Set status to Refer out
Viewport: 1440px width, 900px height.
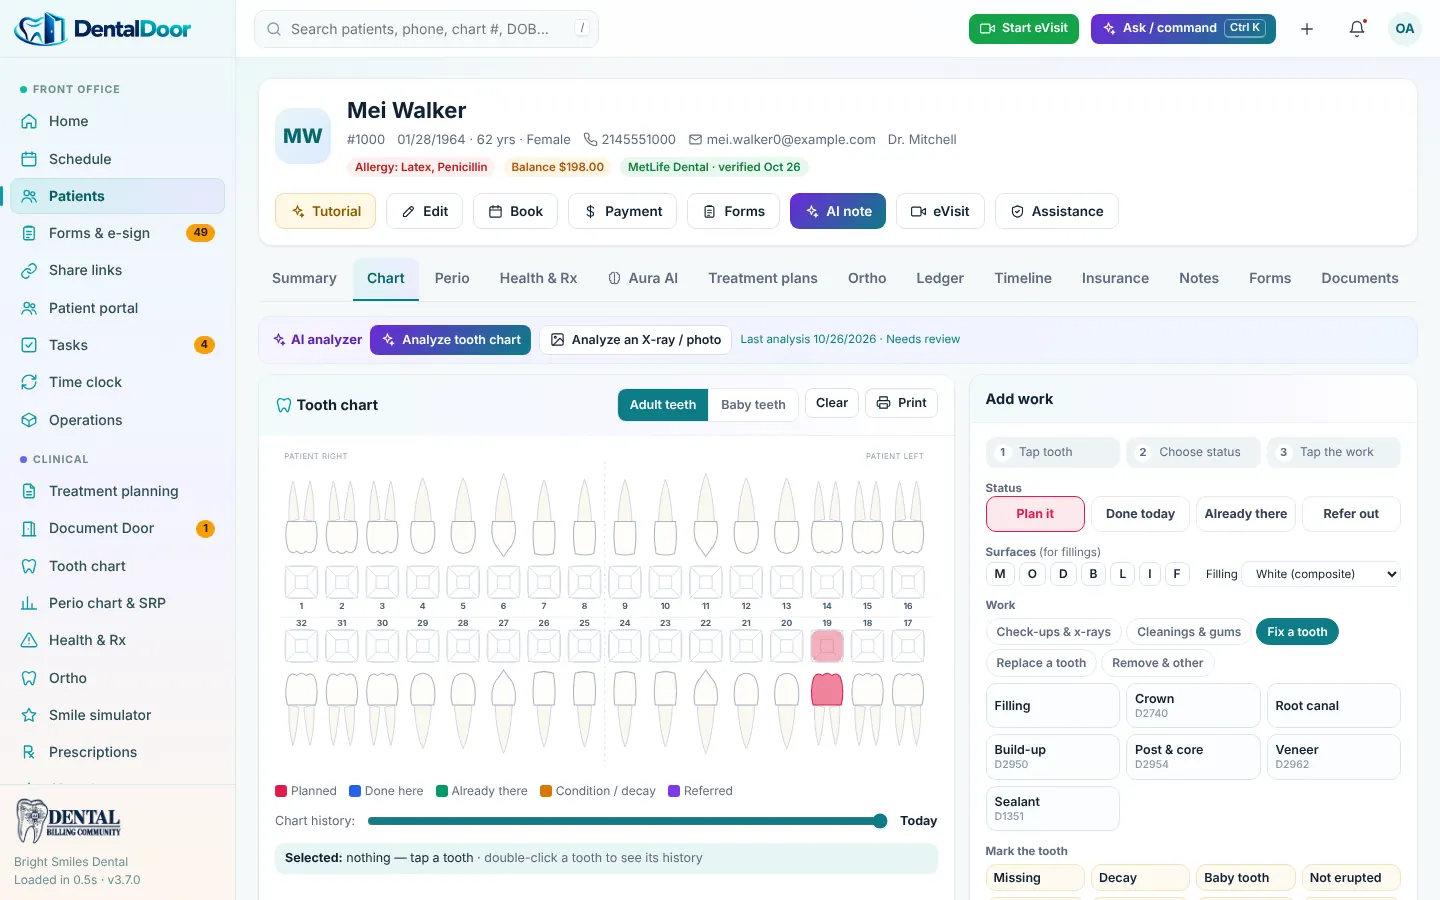pos(1351,514)
